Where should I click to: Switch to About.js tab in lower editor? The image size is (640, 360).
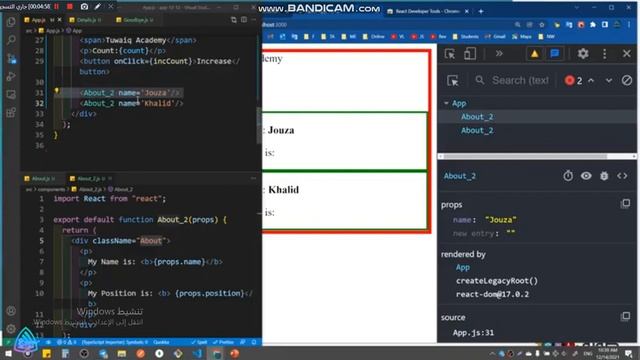pos(40,178)
